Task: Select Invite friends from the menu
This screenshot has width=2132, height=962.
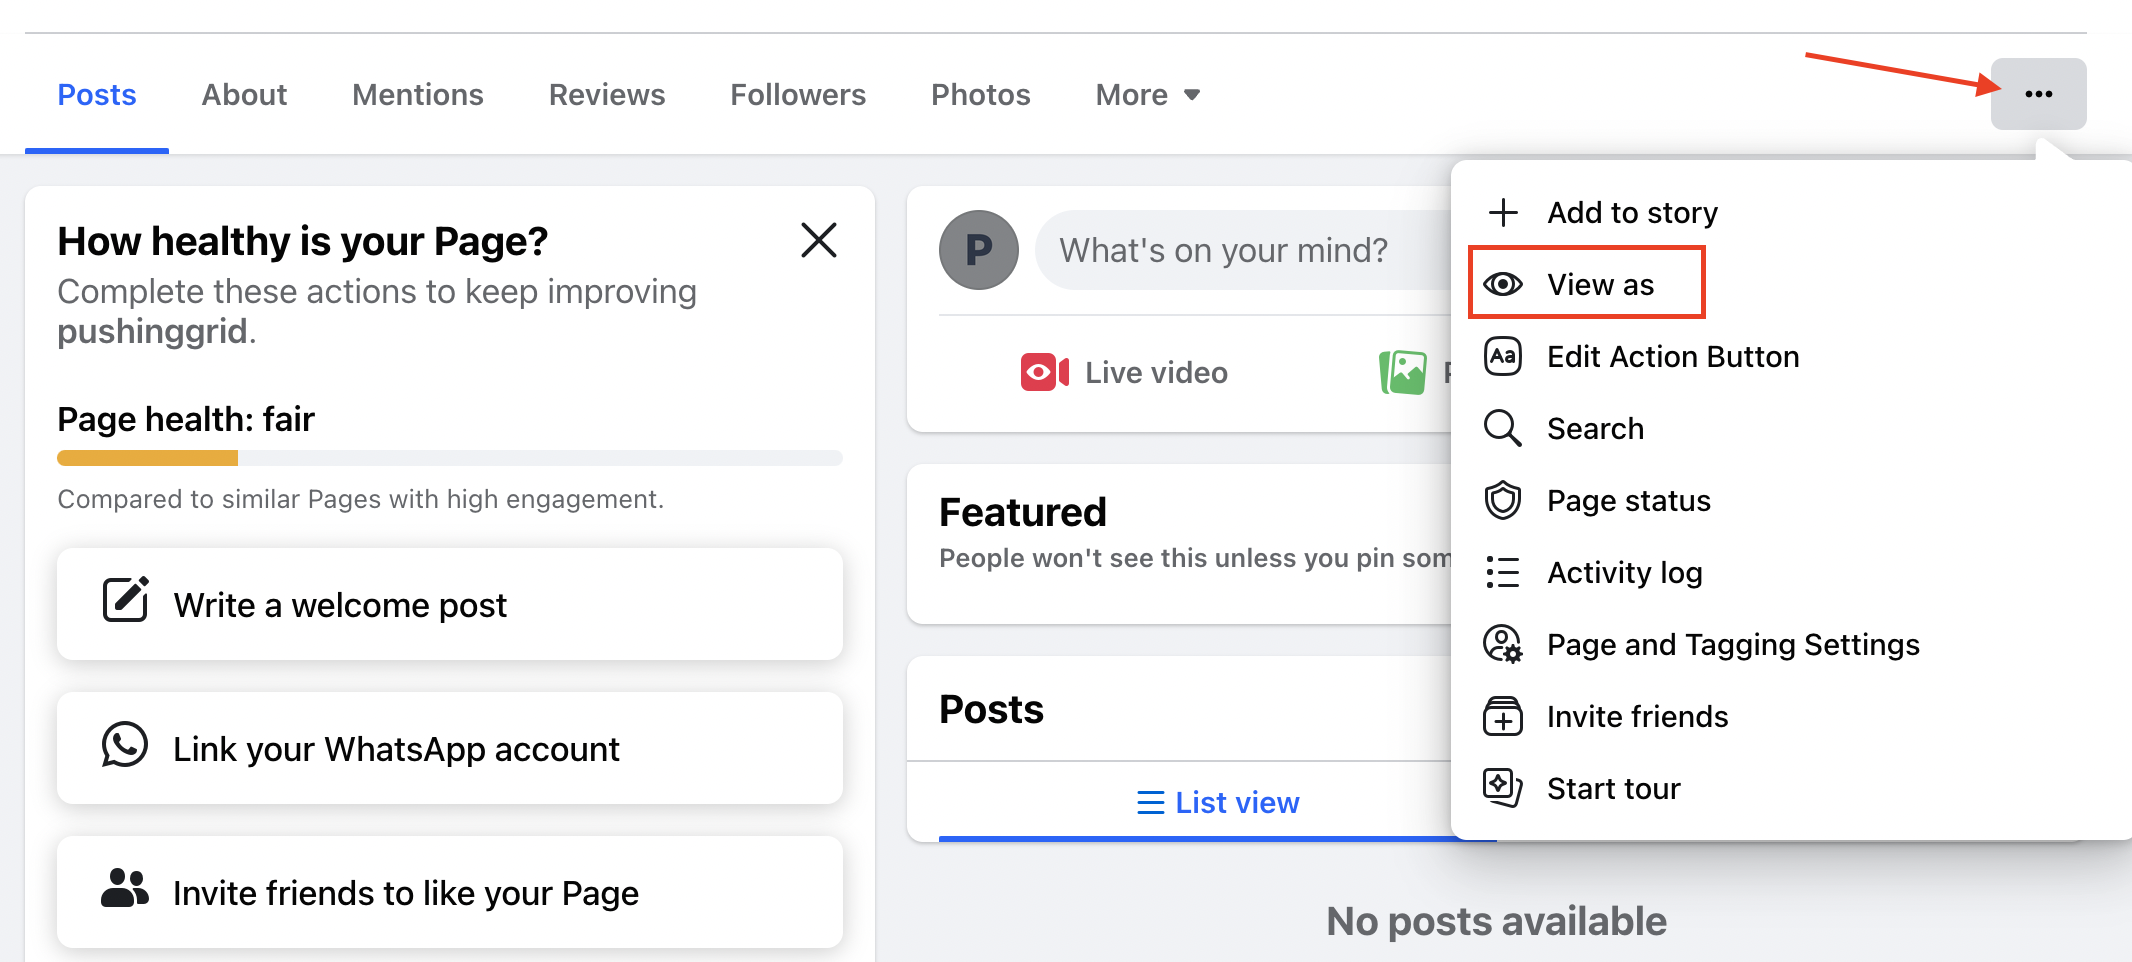Action: 1637,716
